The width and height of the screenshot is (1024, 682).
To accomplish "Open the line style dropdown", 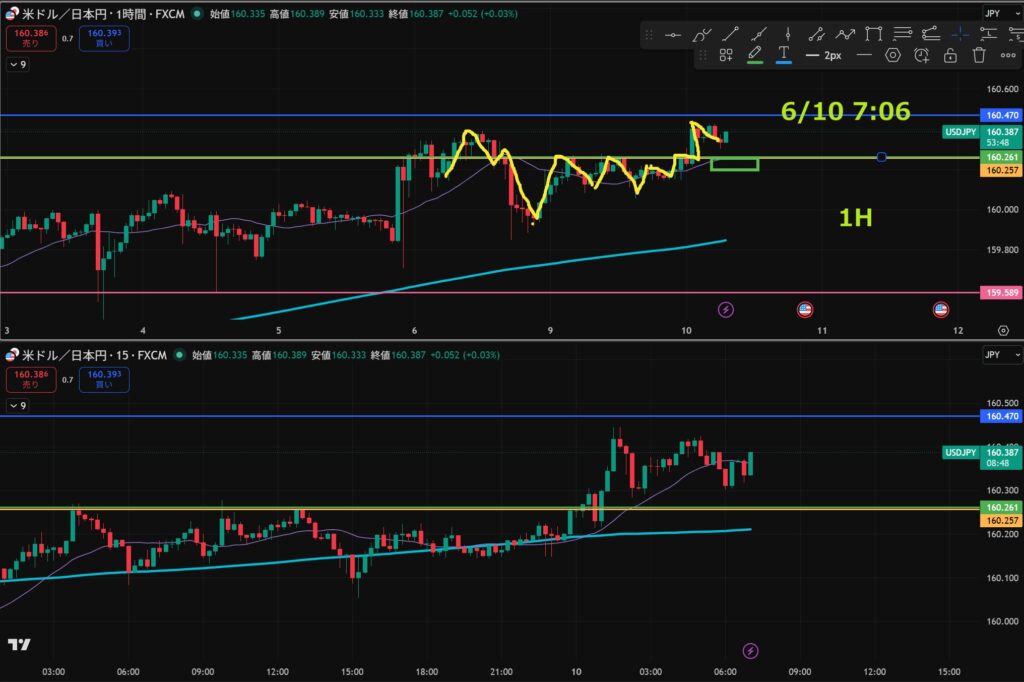I will click(x=863, y=56).
